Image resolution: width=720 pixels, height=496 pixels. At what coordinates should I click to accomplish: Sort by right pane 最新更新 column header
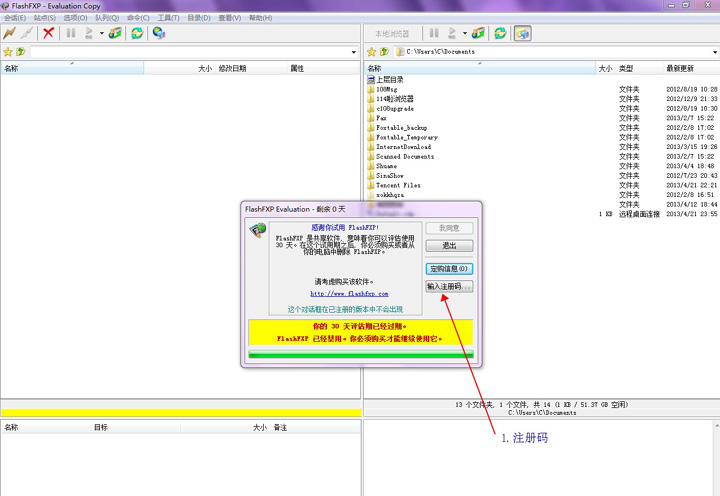tap(680, 69)
